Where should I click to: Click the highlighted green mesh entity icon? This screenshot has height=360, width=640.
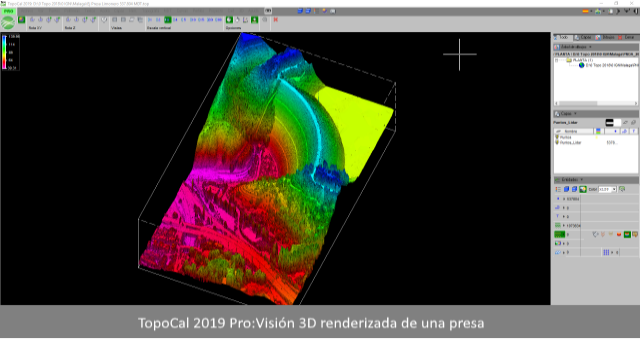click(560, 235)
